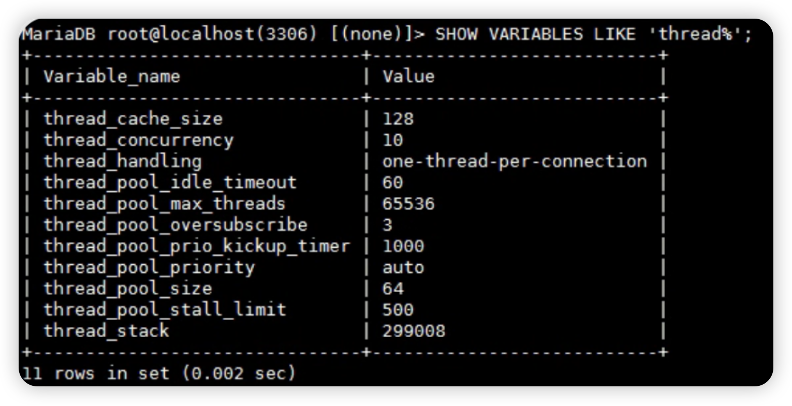Select the thread_handling variable name
The width and height of the screenshot is (792, 406).
[122, 161]
